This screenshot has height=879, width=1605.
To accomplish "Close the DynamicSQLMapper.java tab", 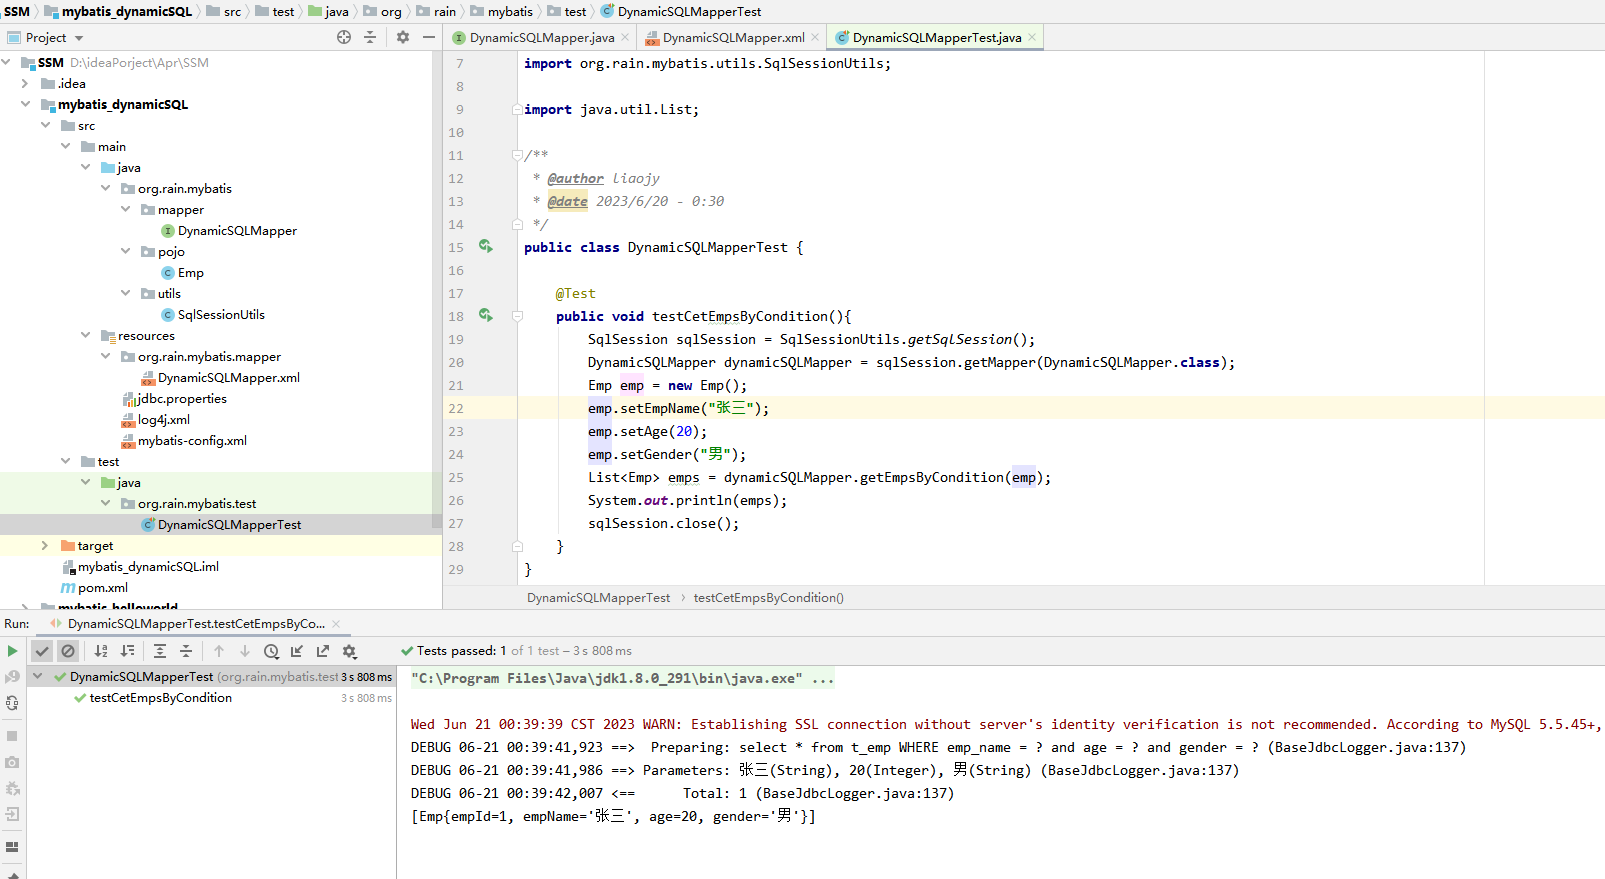I will [625, 38].
